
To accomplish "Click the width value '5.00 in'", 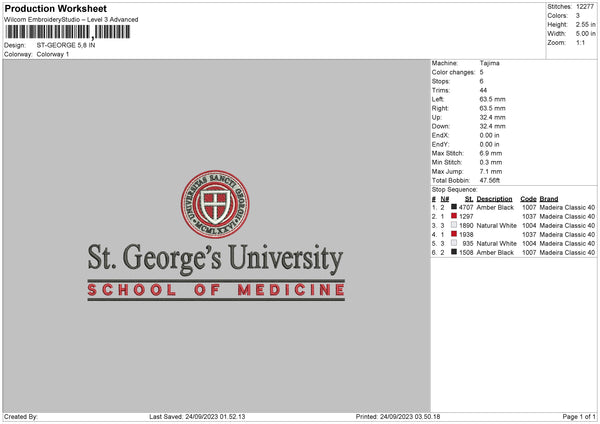I will [x=586, y=34].
